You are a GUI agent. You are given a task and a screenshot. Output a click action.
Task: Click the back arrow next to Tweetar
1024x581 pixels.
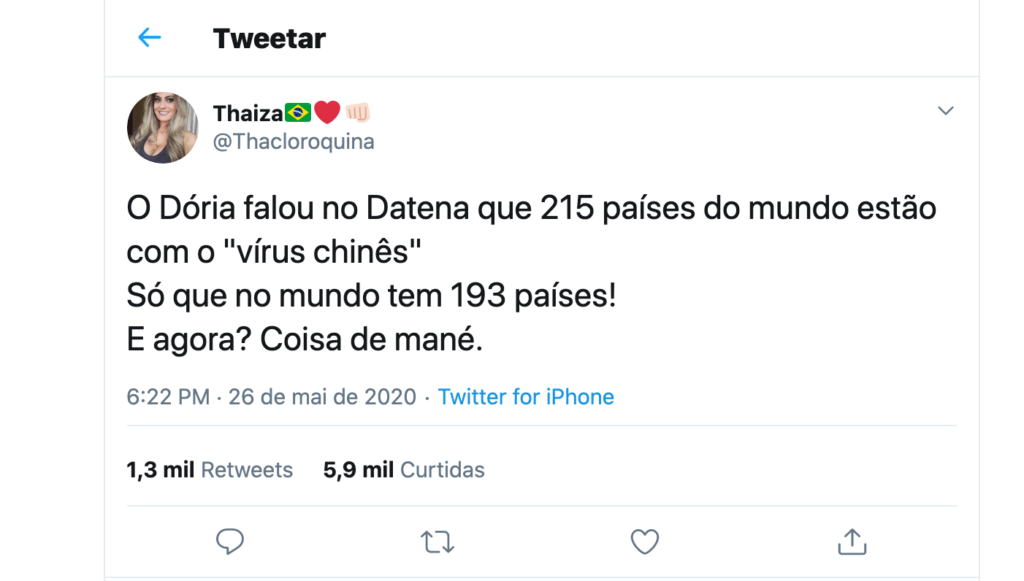[x=149, y=38]
